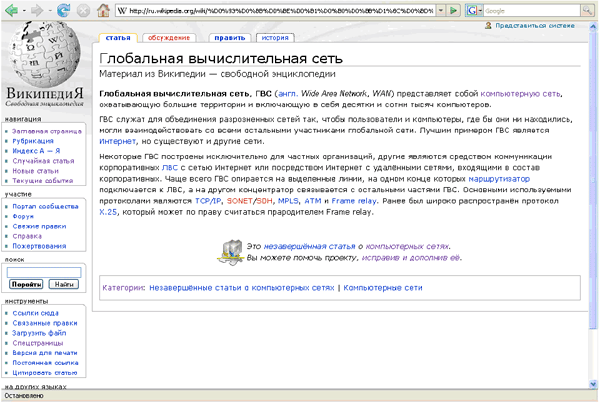Go to the Home page icon

pos(103,10)
